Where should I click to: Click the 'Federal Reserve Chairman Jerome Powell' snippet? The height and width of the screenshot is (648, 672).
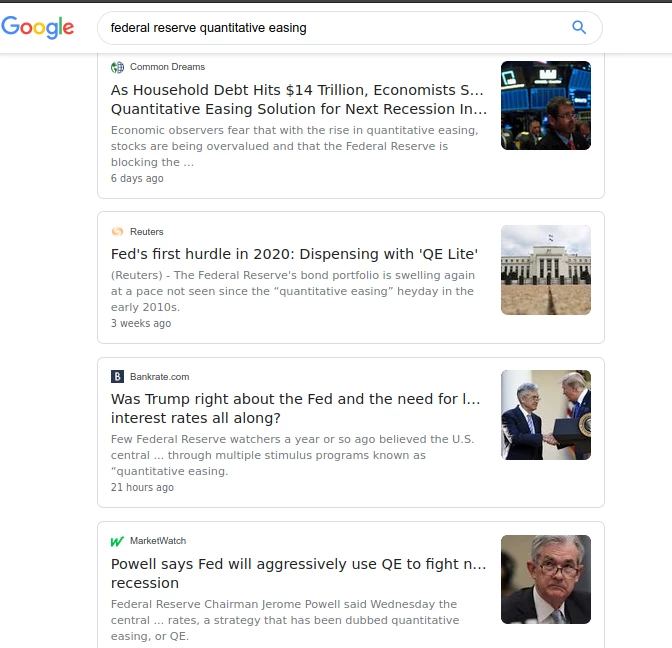click(285, 620)
